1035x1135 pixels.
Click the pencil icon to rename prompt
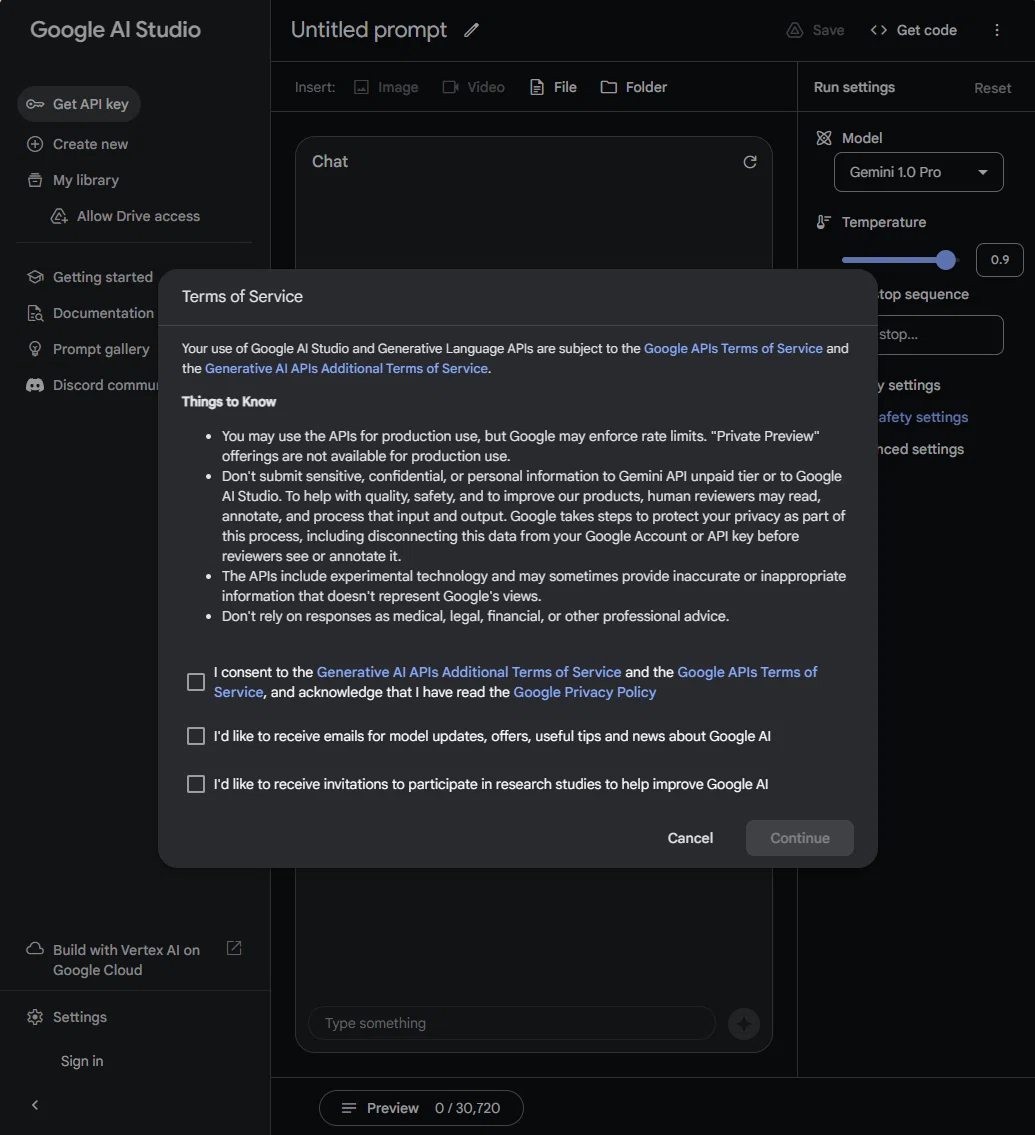click(x=471, y=30)
